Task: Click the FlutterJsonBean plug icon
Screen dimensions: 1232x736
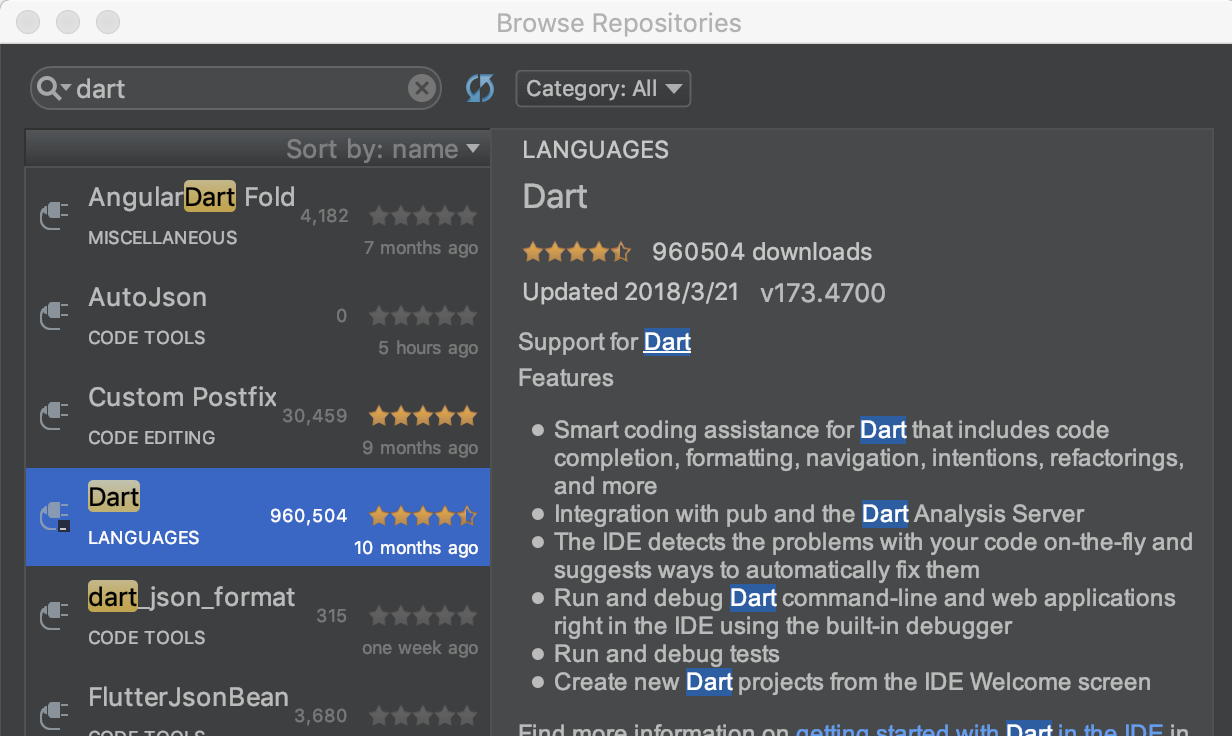Action: [54, 716]
